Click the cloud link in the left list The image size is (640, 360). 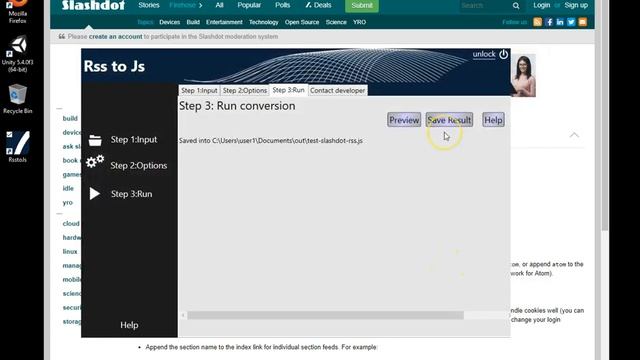(71, 224)
